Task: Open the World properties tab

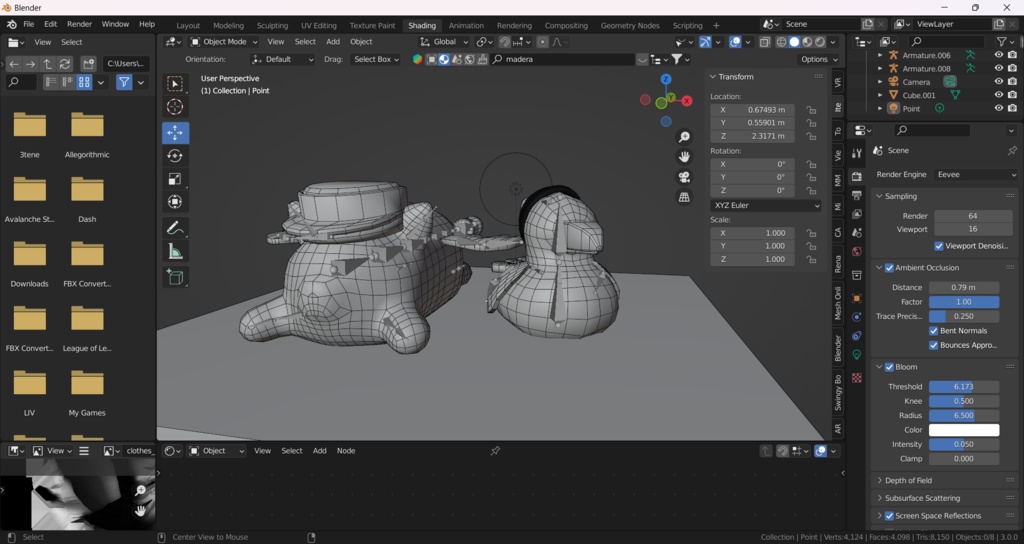Action: (x=857, y=252)
